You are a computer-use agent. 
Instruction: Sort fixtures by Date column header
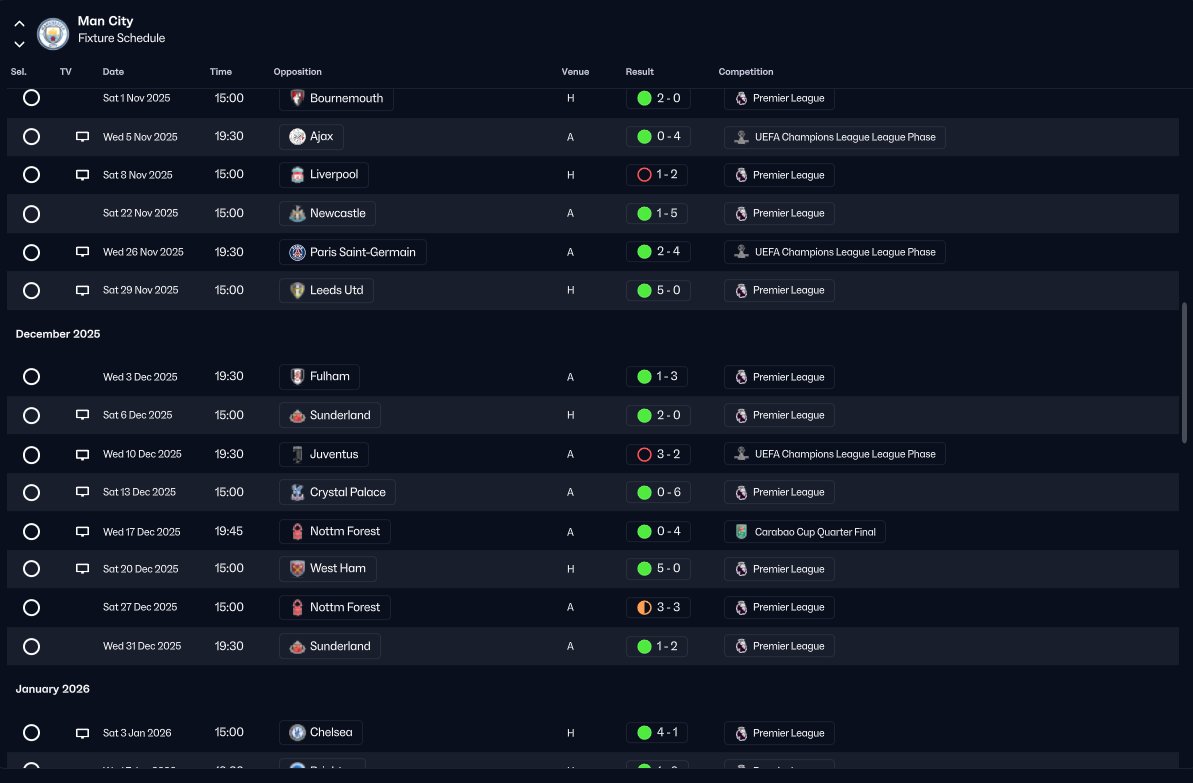pos(113,72)
